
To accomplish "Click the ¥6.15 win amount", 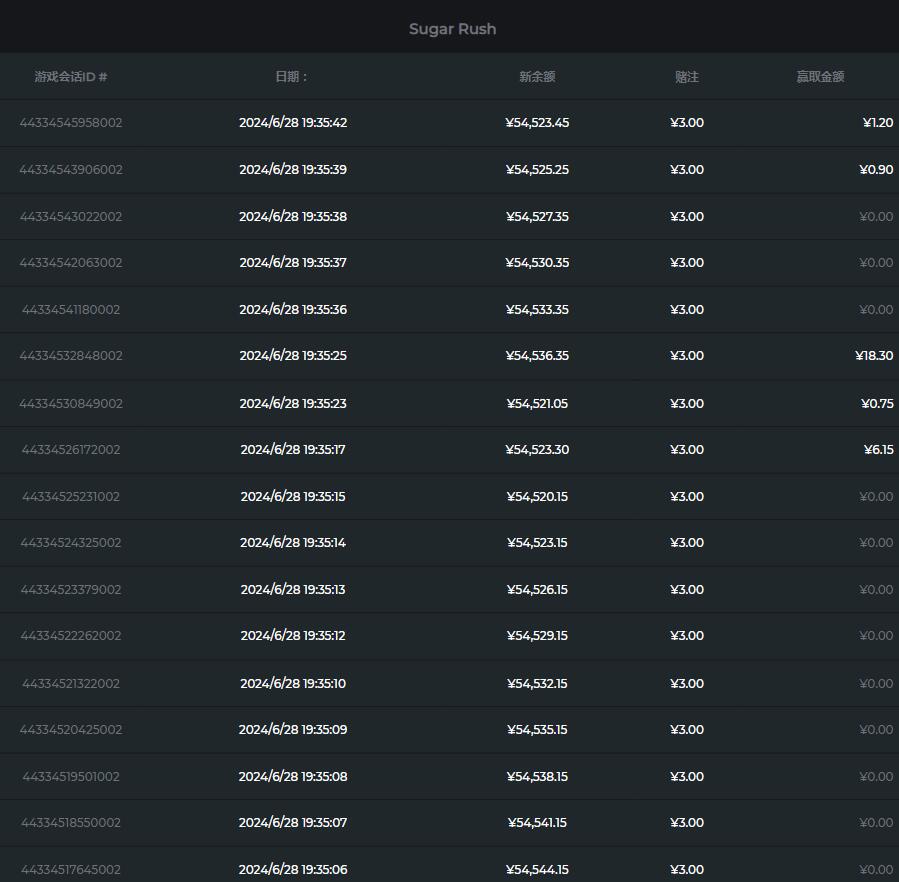I will [x=878, y=450].
